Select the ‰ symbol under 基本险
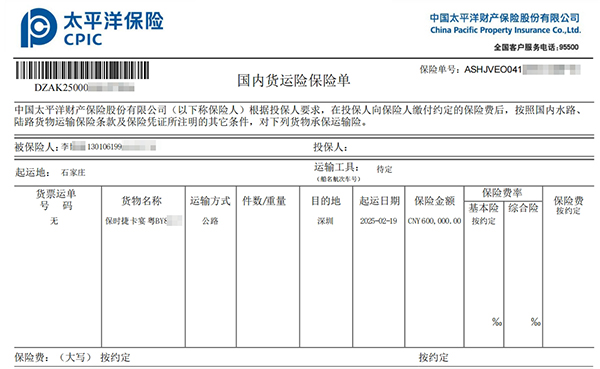The height and width of the screenshot is (369, 600). 497,322
